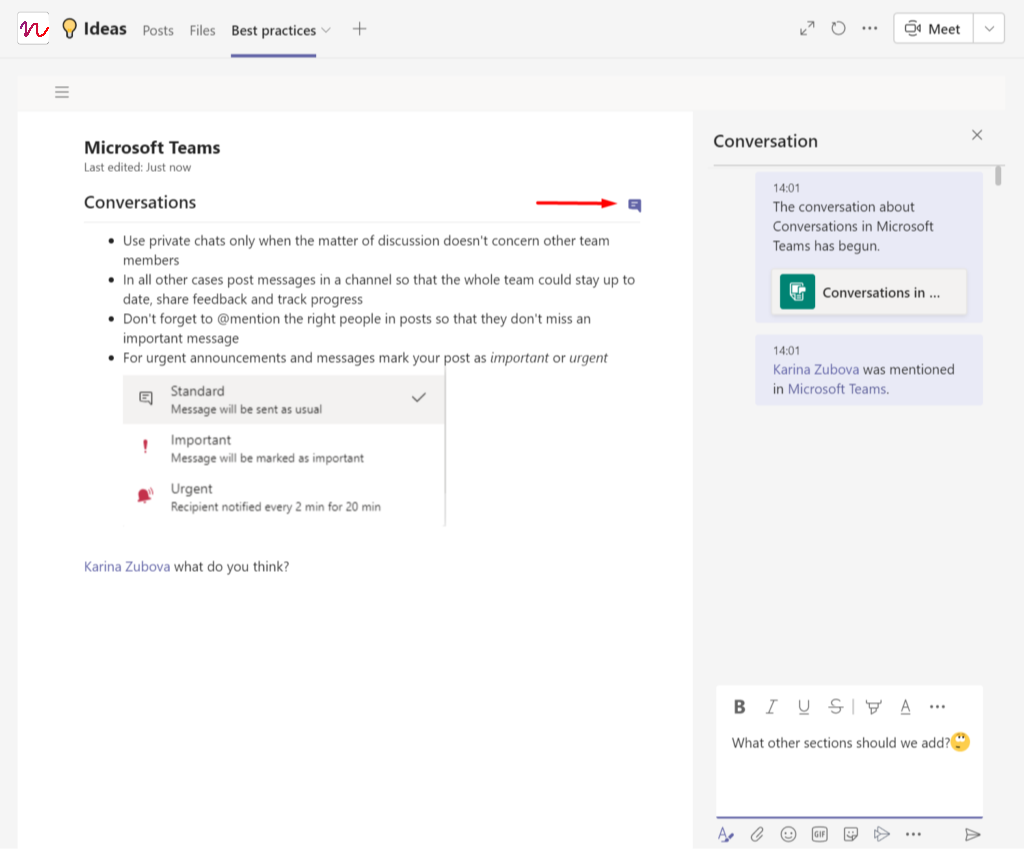
Task: Click the Standard message option image
Action: click(x=284, y=399)
